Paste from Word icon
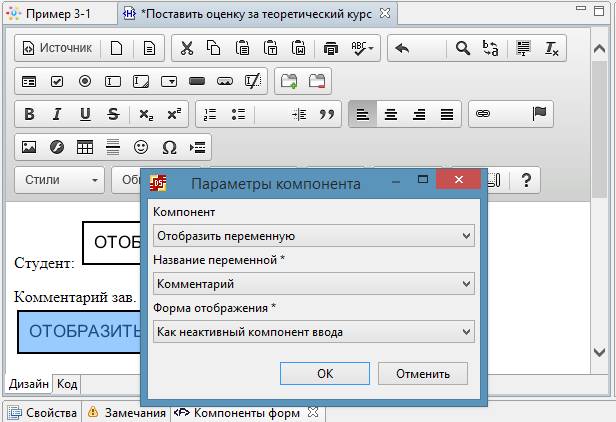 point(299,48)
